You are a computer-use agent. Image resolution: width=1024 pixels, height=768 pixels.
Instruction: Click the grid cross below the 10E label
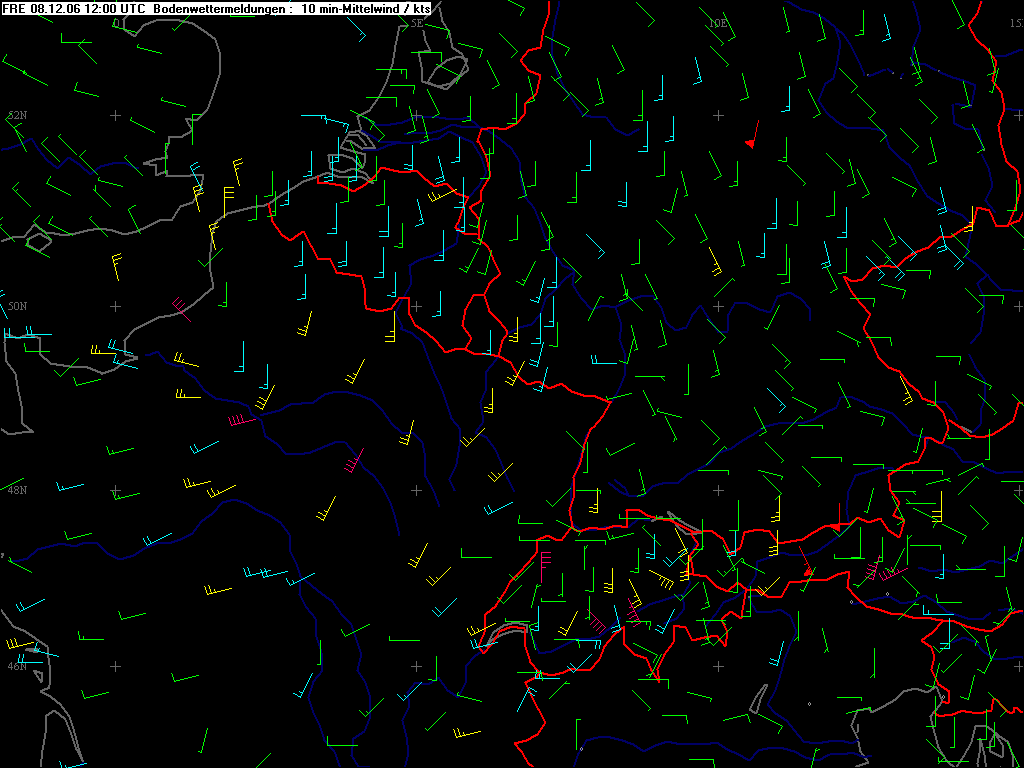point(717,116)
